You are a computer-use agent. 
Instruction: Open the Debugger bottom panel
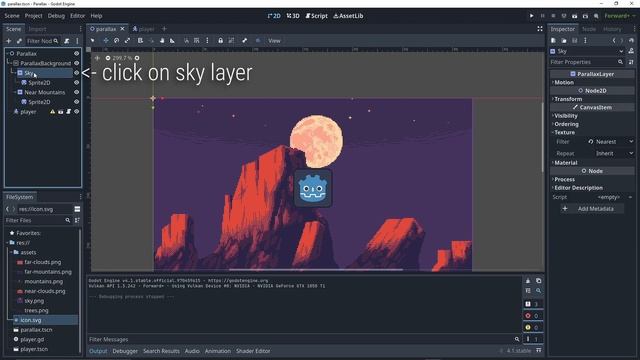(x=125, y=351)
